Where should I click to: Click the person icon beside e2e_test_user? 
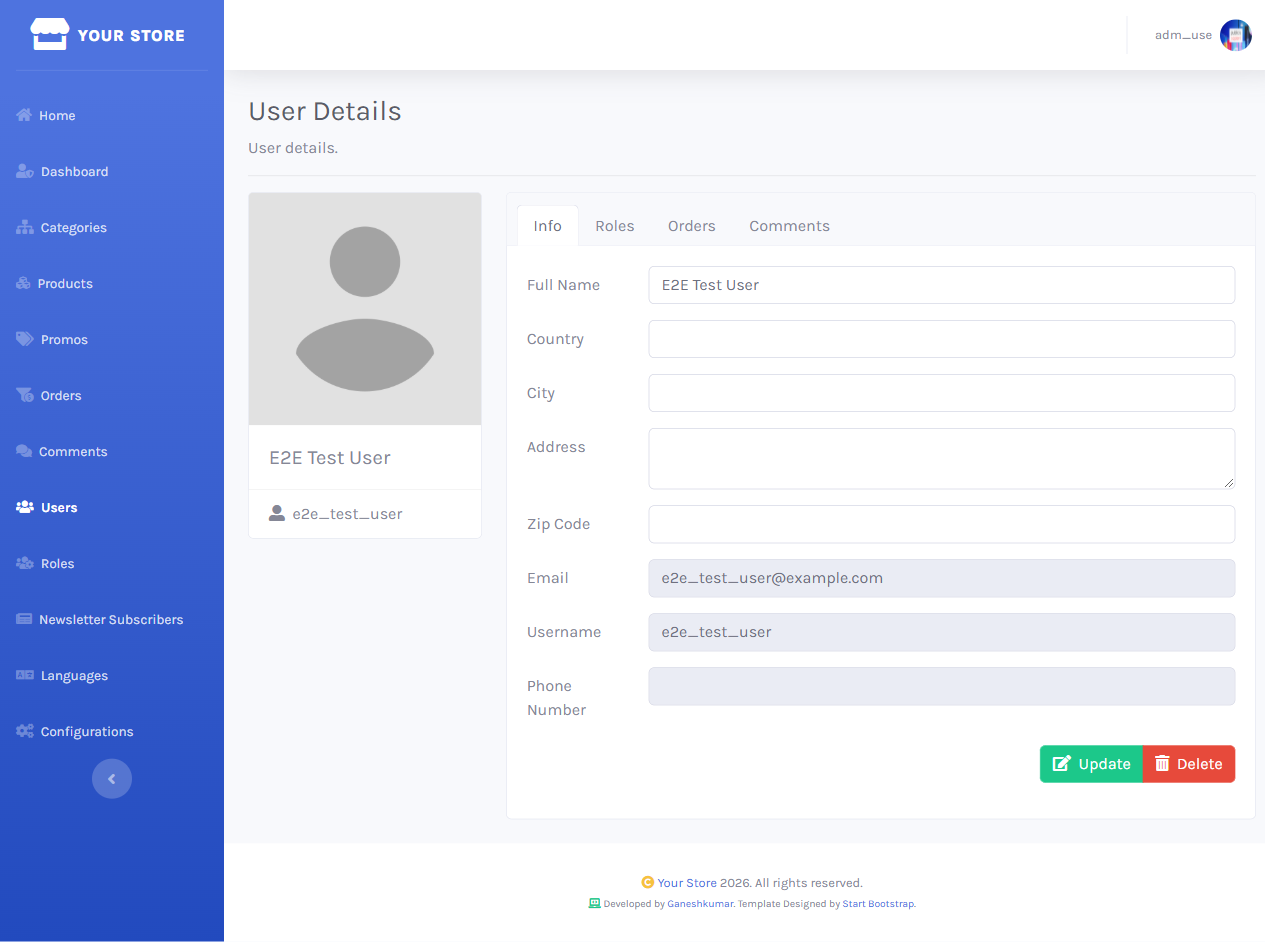pos(277,513)
